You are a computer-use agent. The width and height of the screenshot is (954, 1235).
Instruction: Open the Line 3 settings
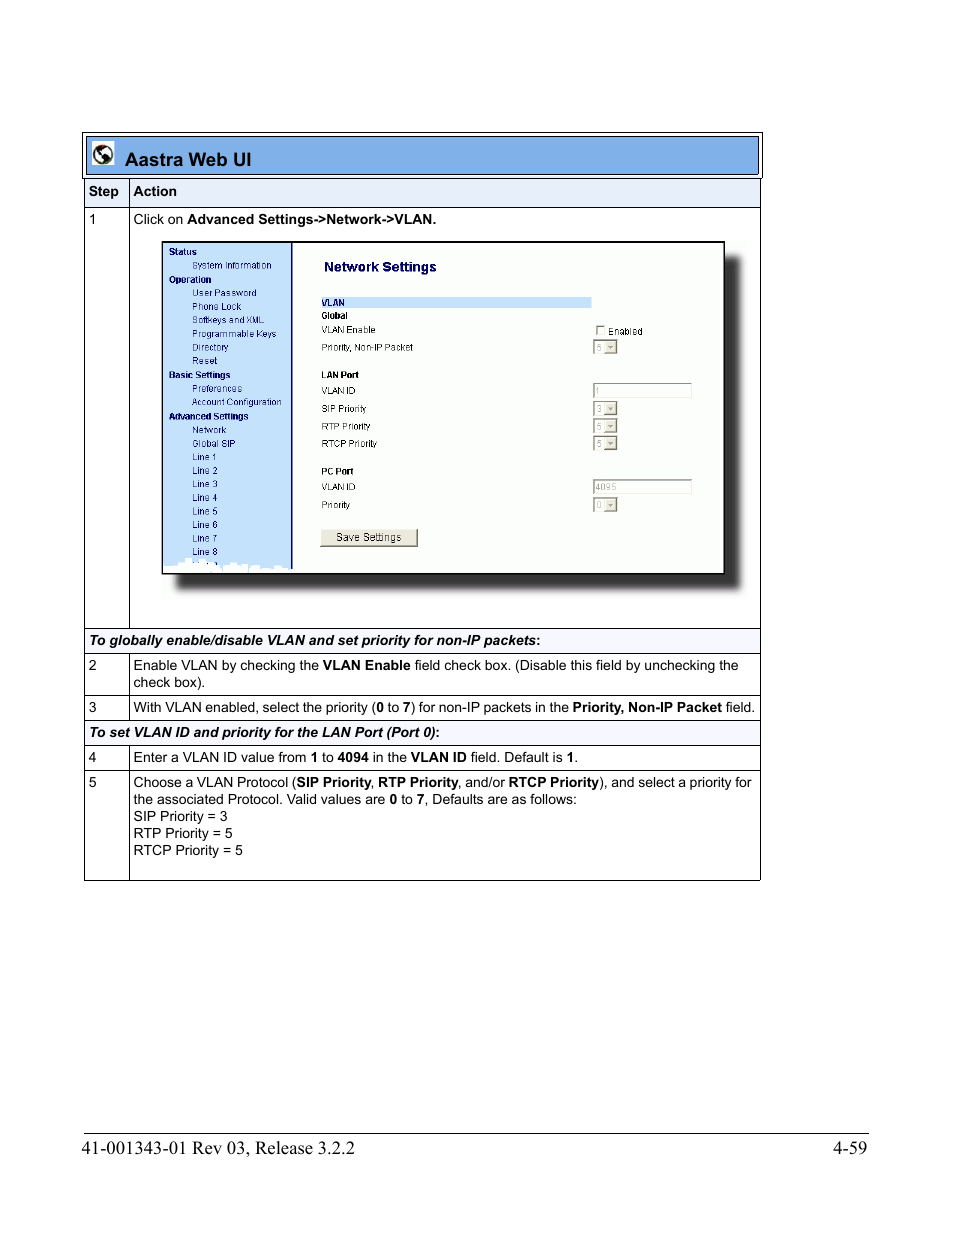[x=205, y=484]
